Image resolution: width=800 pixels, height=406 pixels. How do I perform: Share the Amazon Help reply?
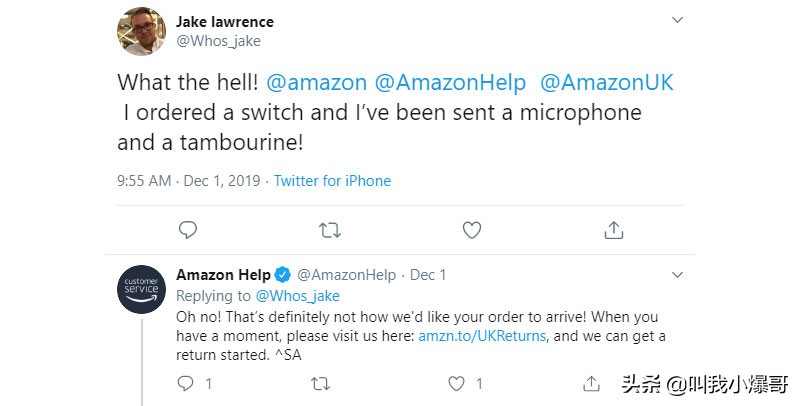click(x=592, y=383)
